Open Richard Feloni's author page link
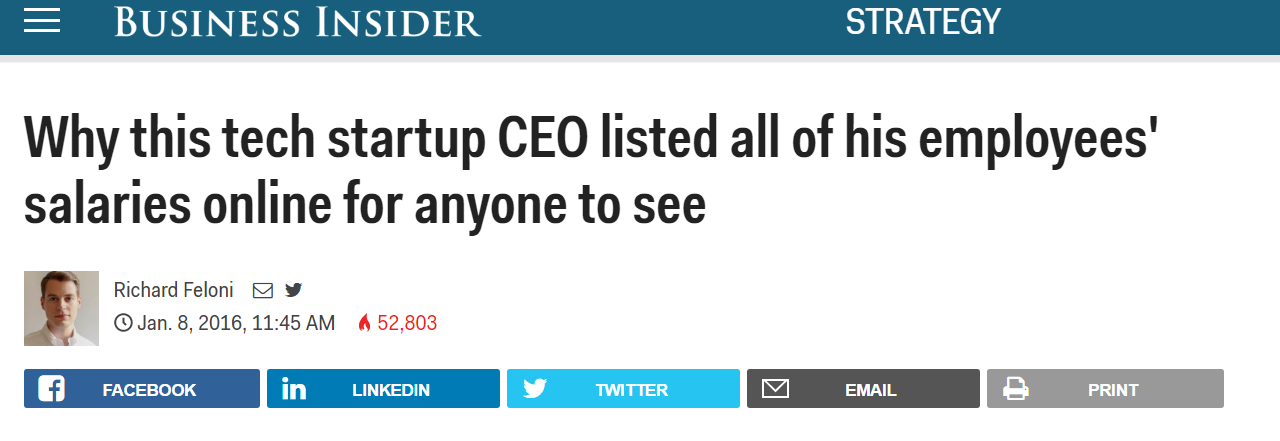1280x441 pixels. tap(173, 290)
